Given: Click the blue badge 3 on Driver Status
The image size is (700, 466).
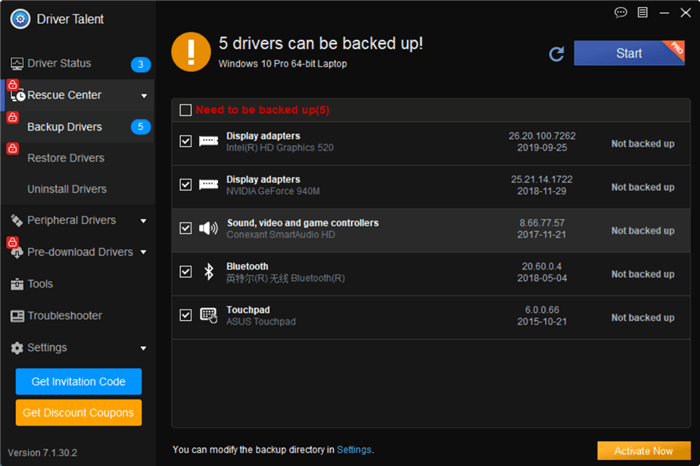Looking at the screenshot, I should pyautogui.click(x=141, y=64).
